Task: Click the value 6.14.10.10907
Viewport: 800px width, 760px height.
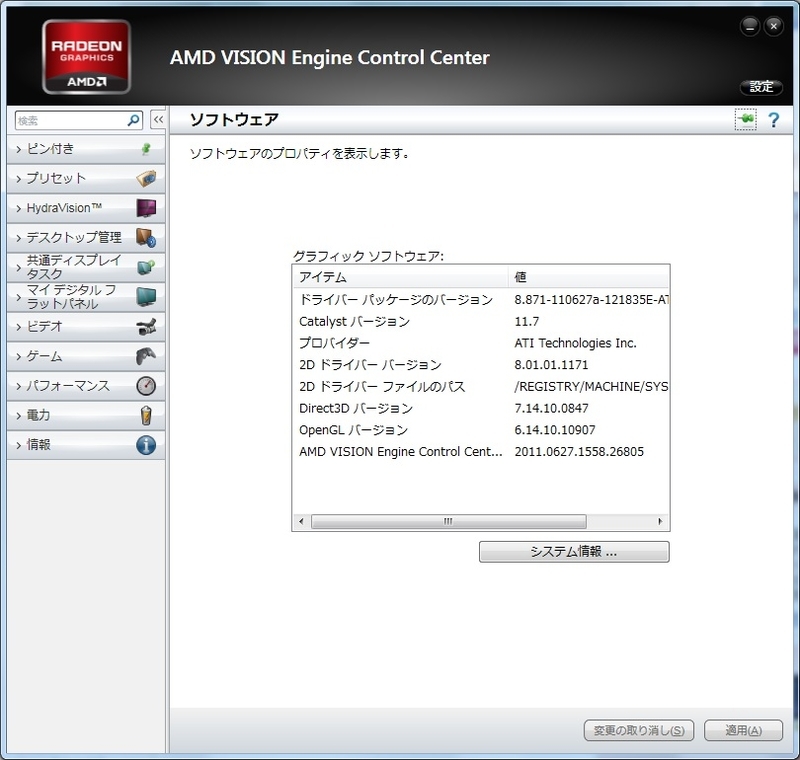Action: [x=555, y=430]
